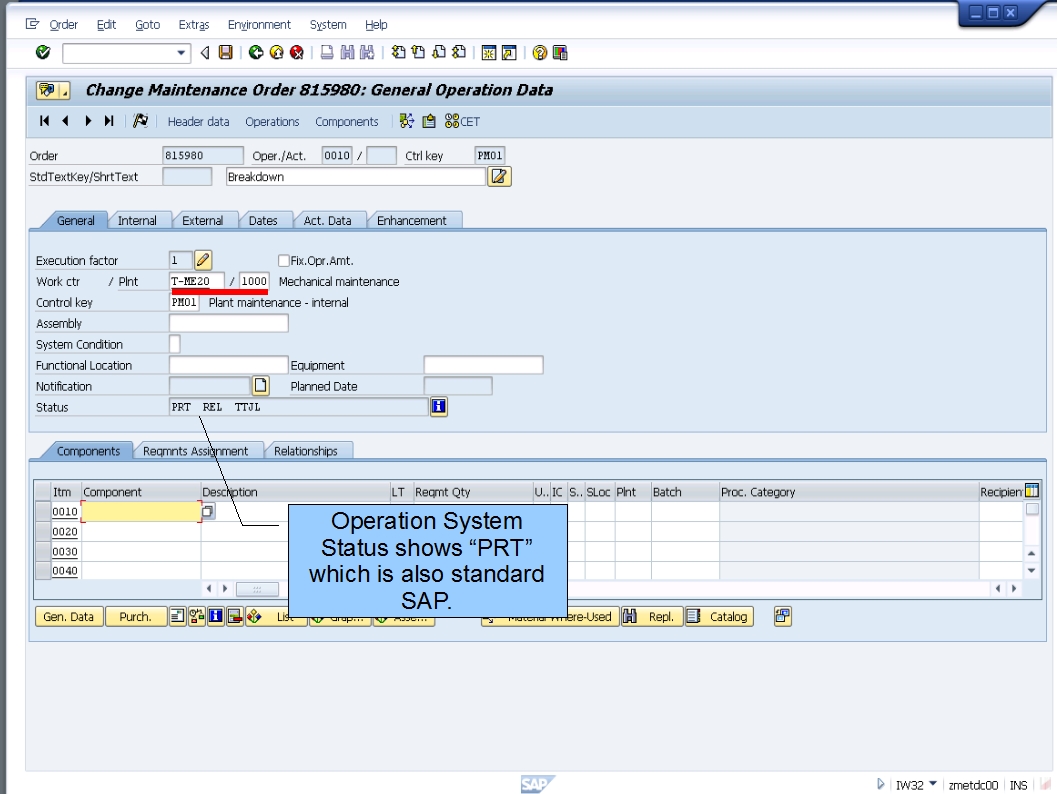Click the Status information icon next to Status field

click(x=438, y=406)
